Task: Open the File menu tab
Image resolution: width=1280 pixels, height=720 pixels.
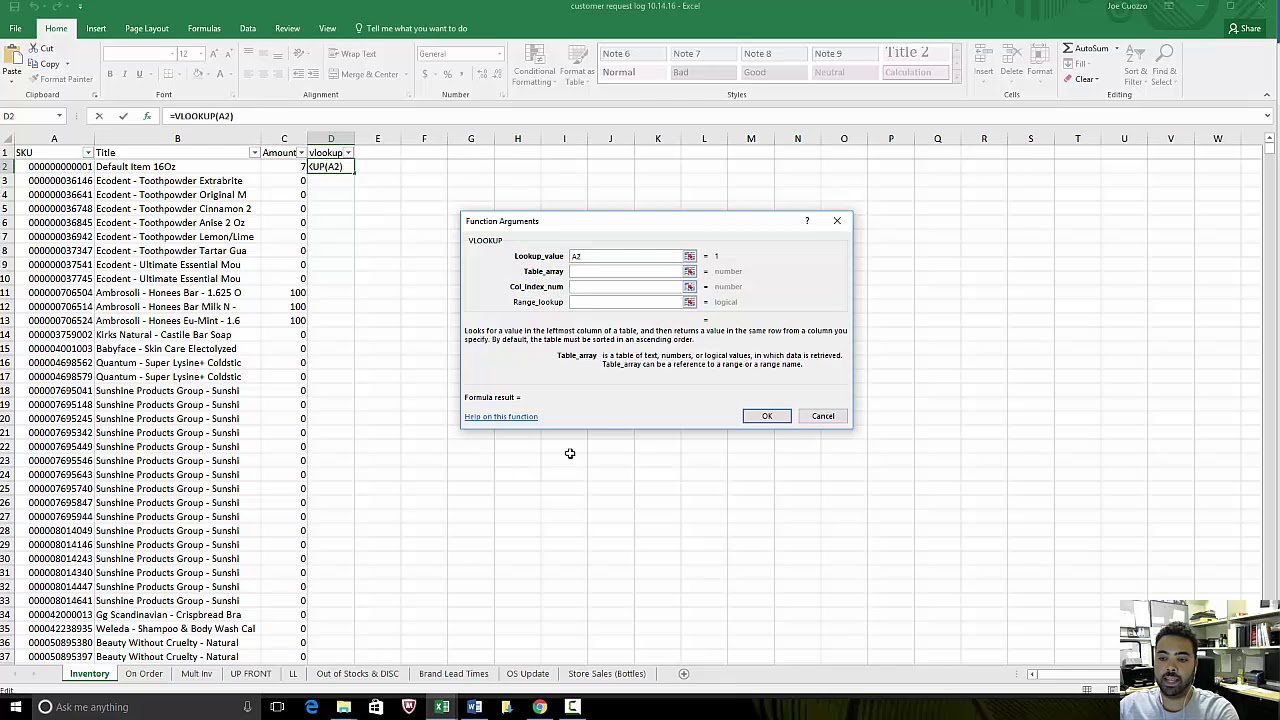Action: tap(16, 28)
